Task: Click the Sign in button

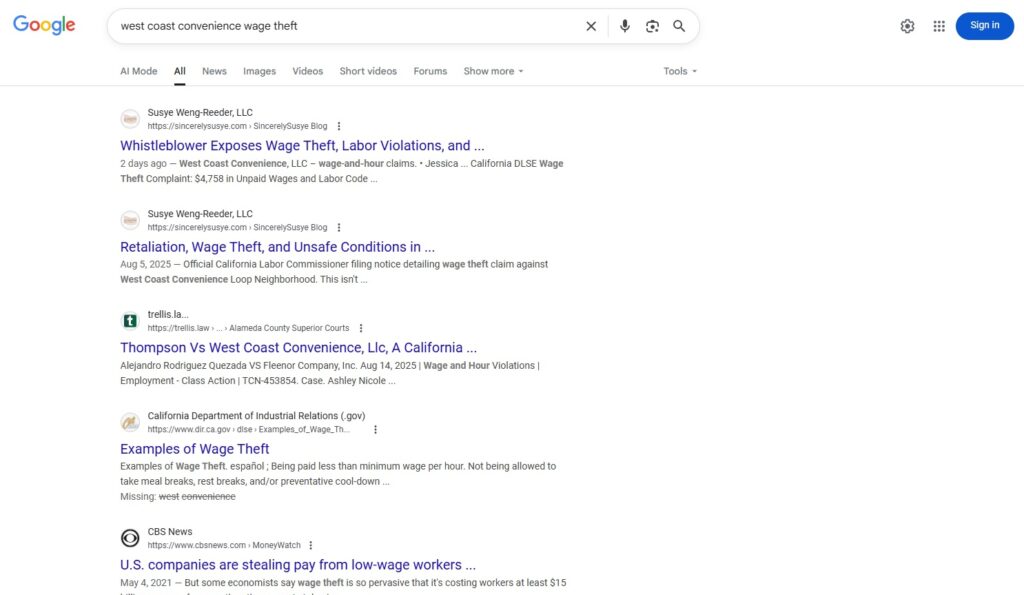Action: coord(984,25)
